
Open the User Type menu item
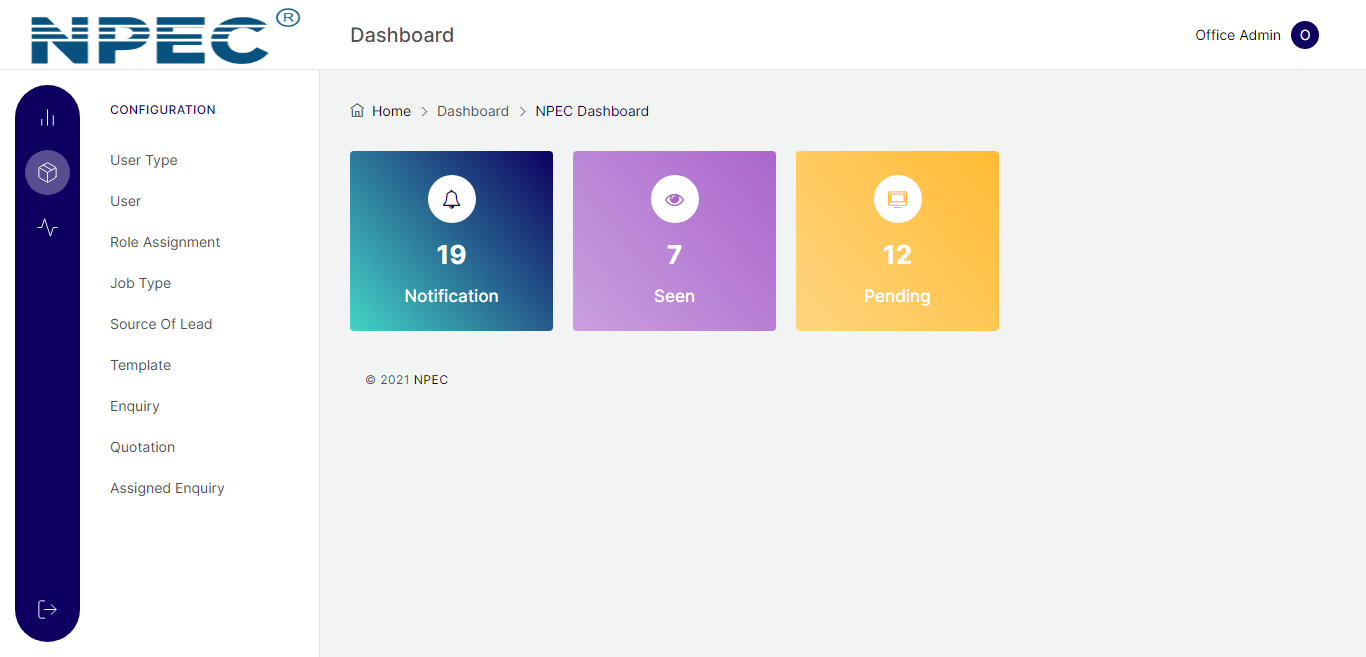point(144,160)
